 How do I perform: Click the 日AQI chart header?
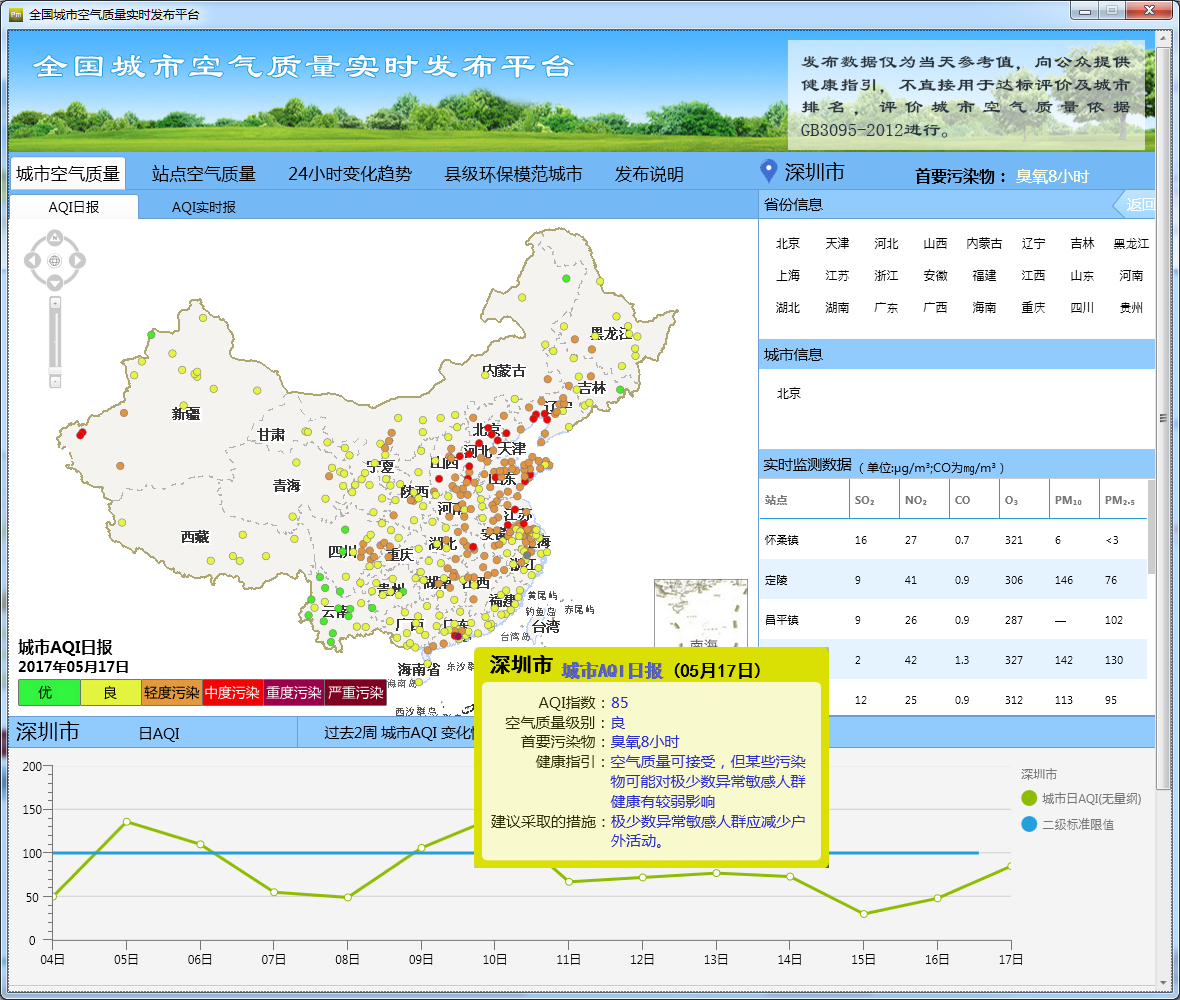tap(159, 733)
